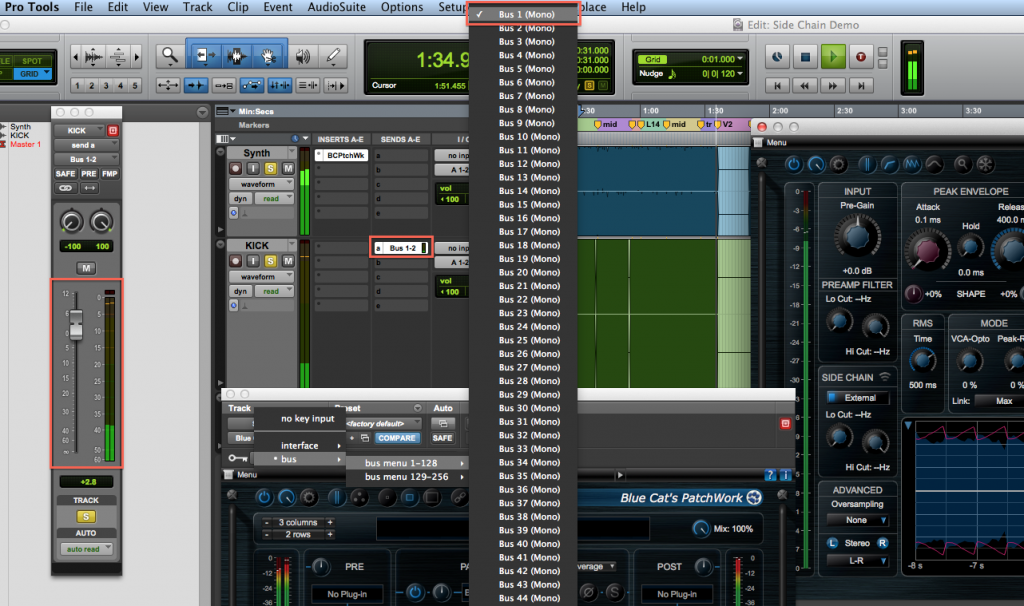Pick the Grabber hand tool
This screenshot has width=1024, height=606.
[x=268, y=56]
